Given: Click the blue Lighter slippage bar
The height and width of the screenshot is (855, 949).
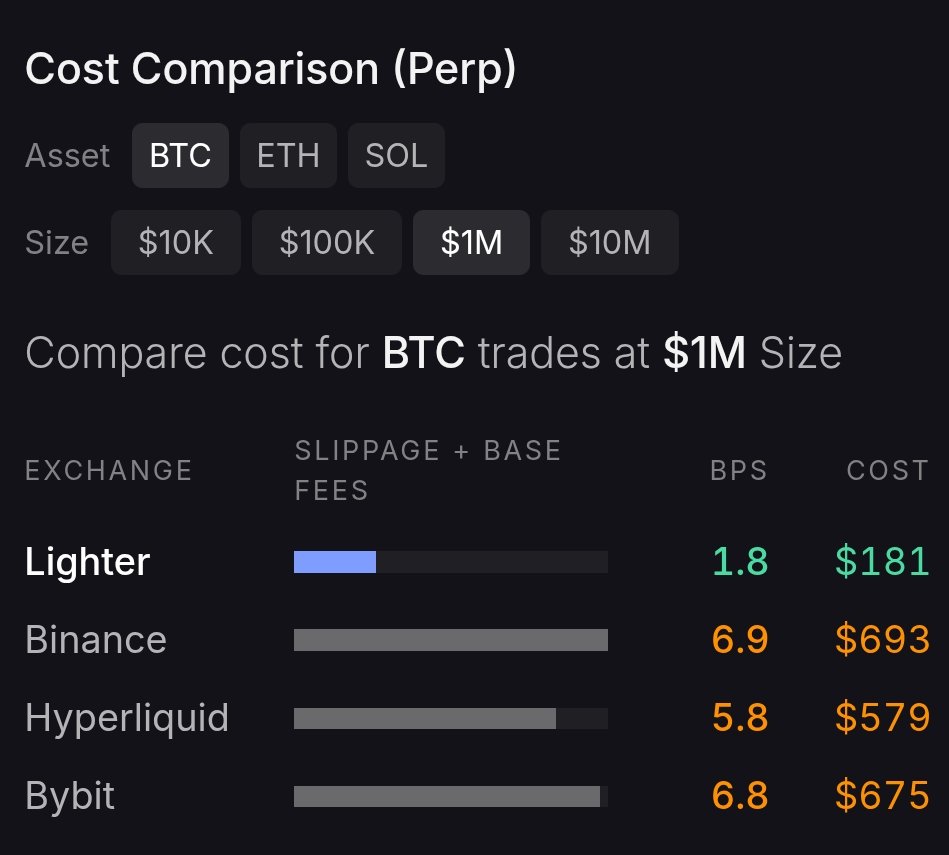Looking at the screenshot, I should (335, 562).
